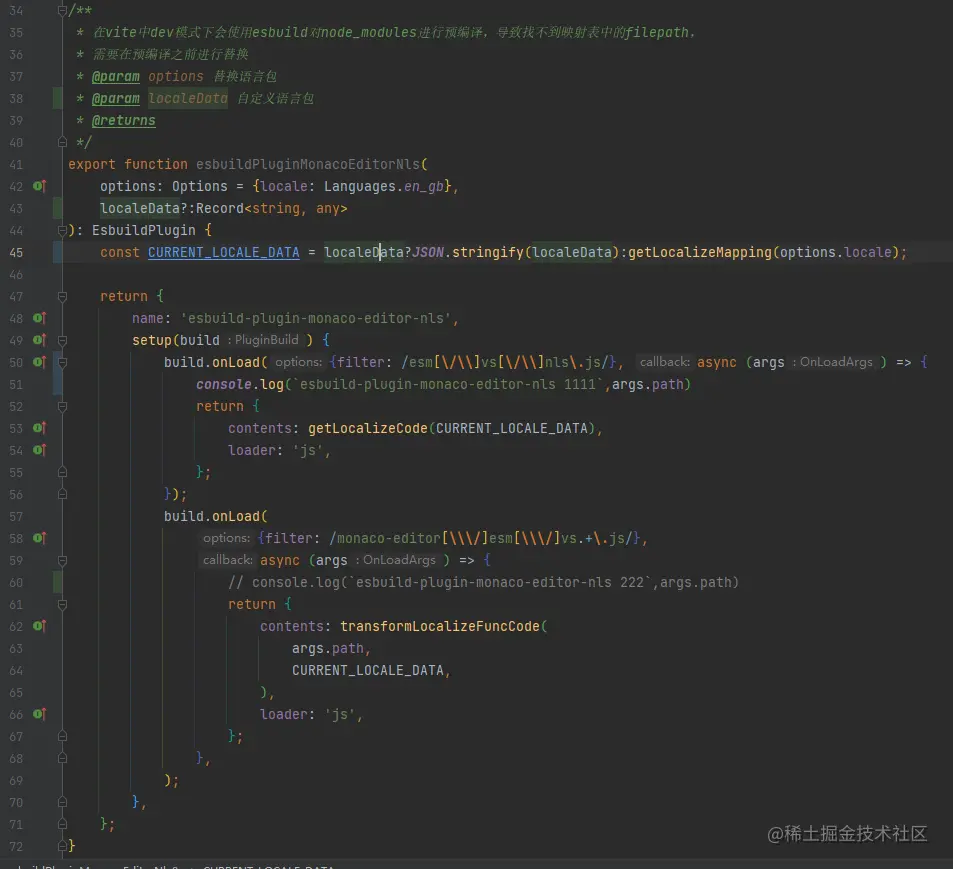Click the commented console.log on line 60
The height and width of the screenshot is (869, 953).
[x=483, y=582]
